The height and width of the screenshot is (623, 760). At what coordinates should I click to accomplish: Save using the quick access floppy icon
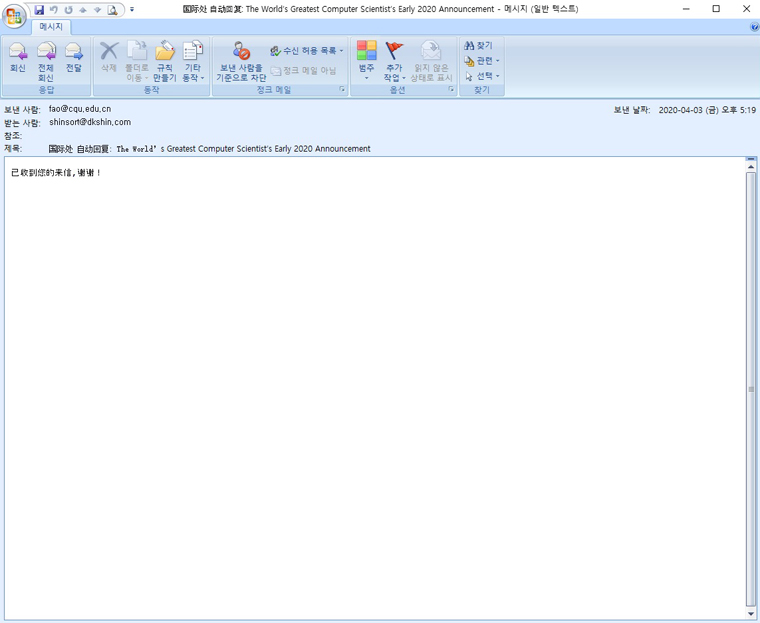point(39,10)
